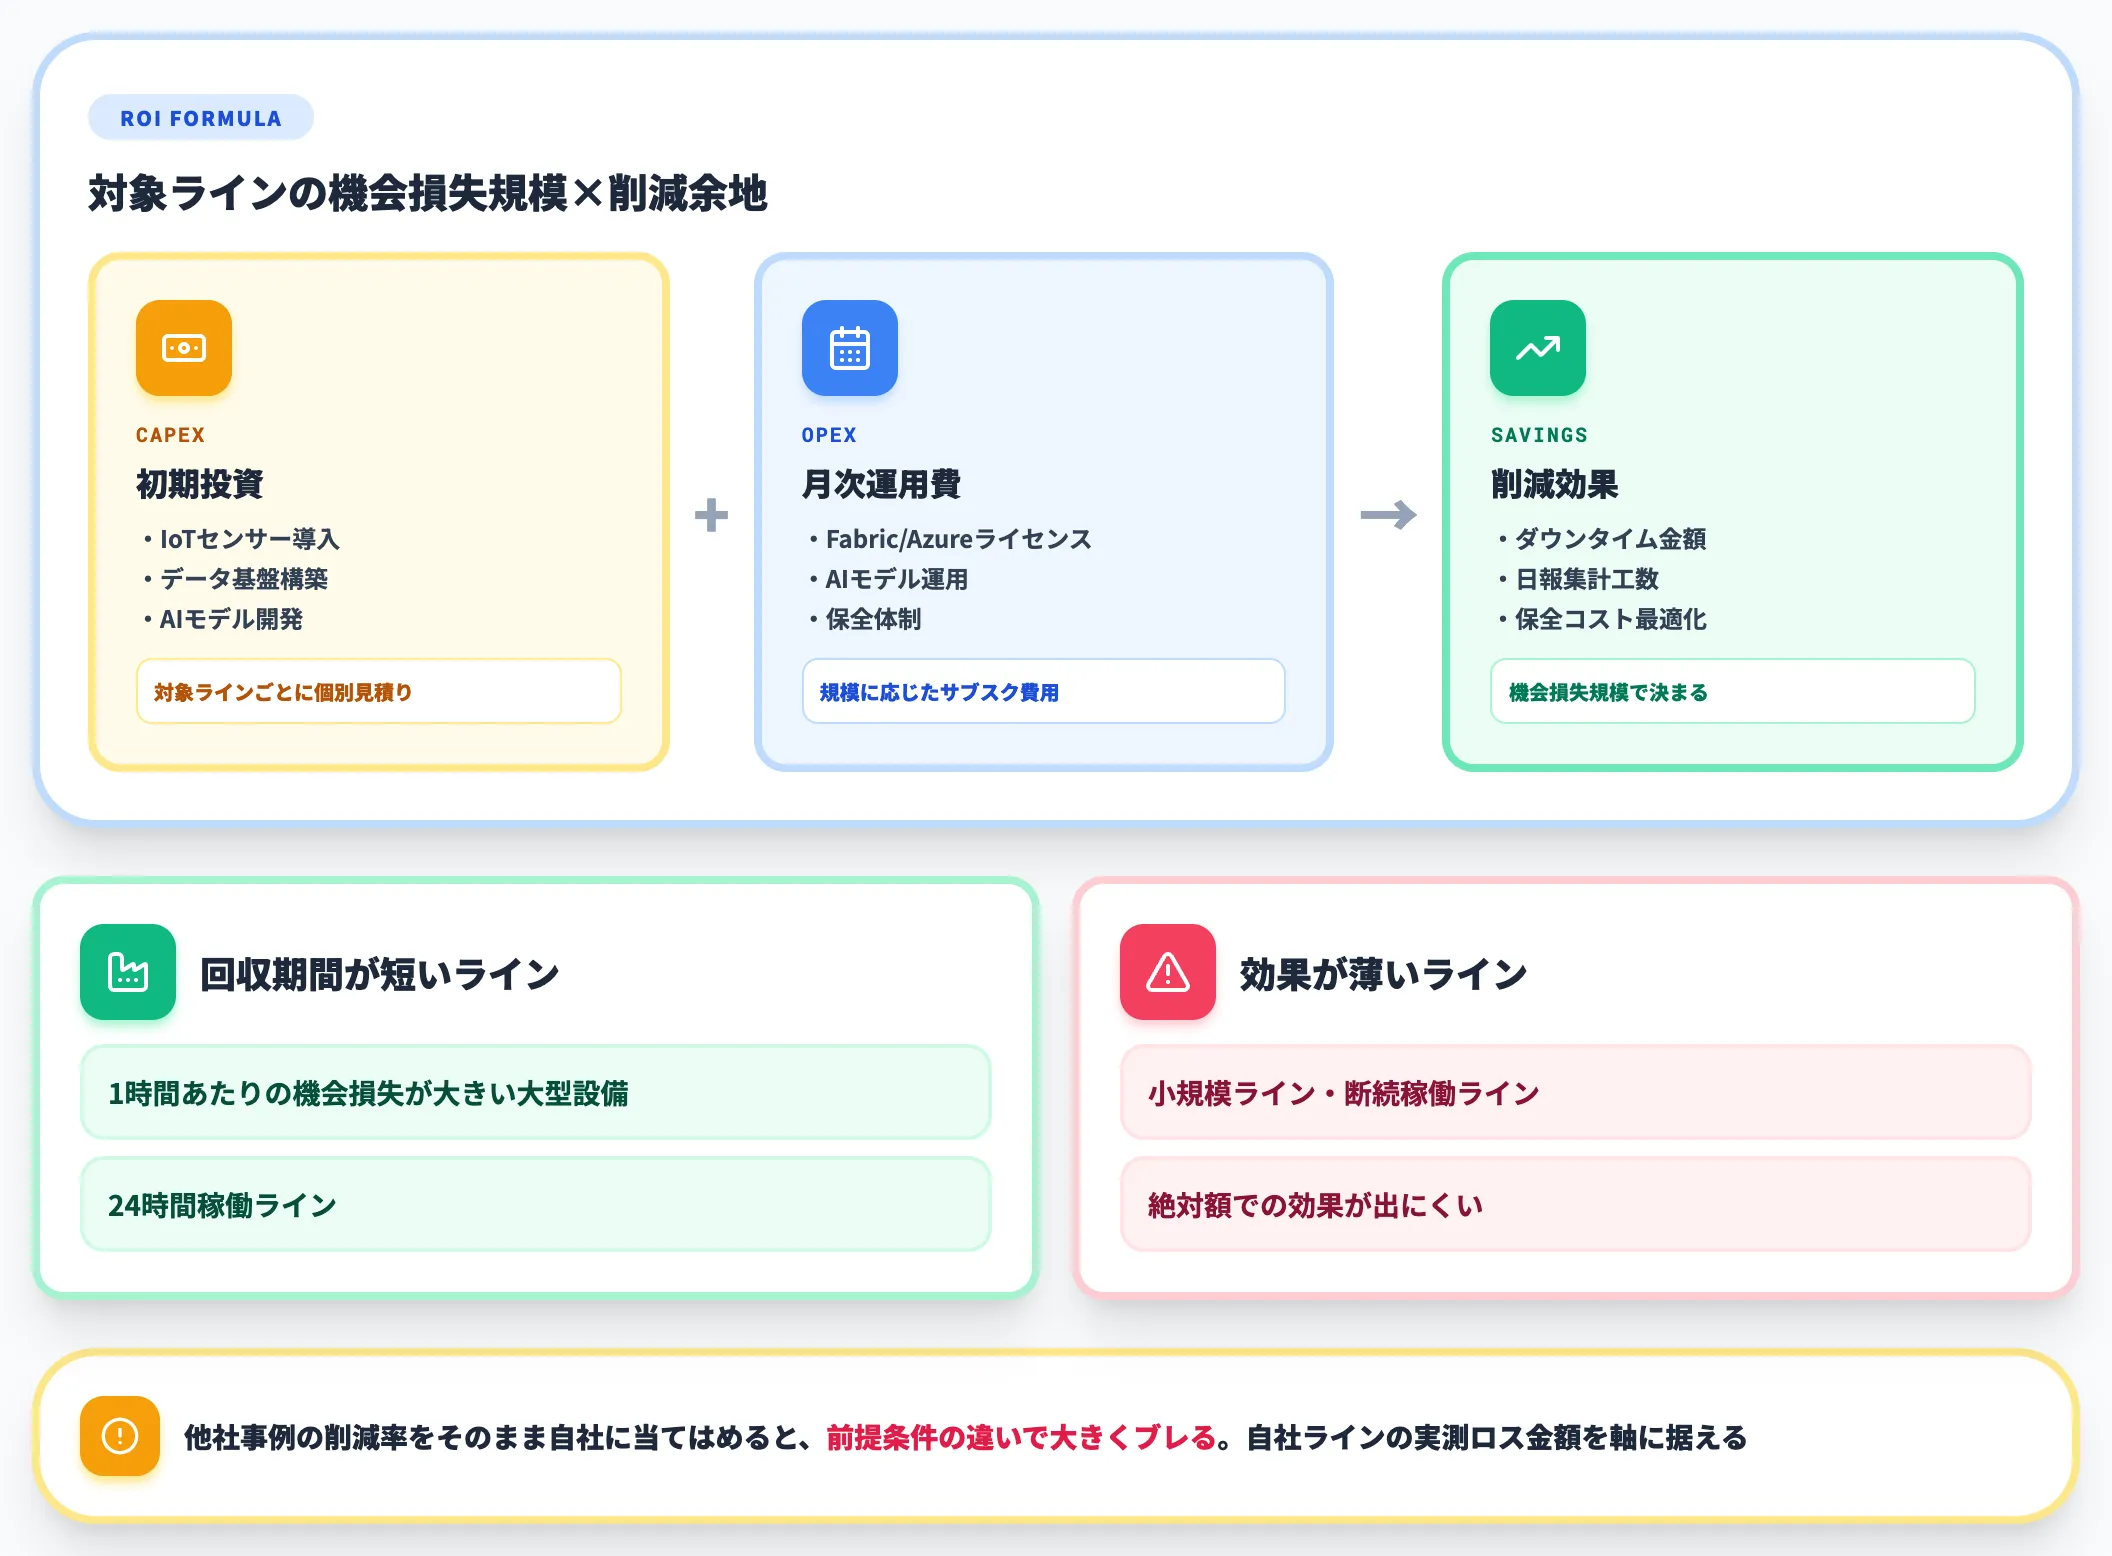This screenshot has height=1556, width=2112.
Task: Click the 対象ラインごとに個別見積り pill
Action: [x=379, y=691]
